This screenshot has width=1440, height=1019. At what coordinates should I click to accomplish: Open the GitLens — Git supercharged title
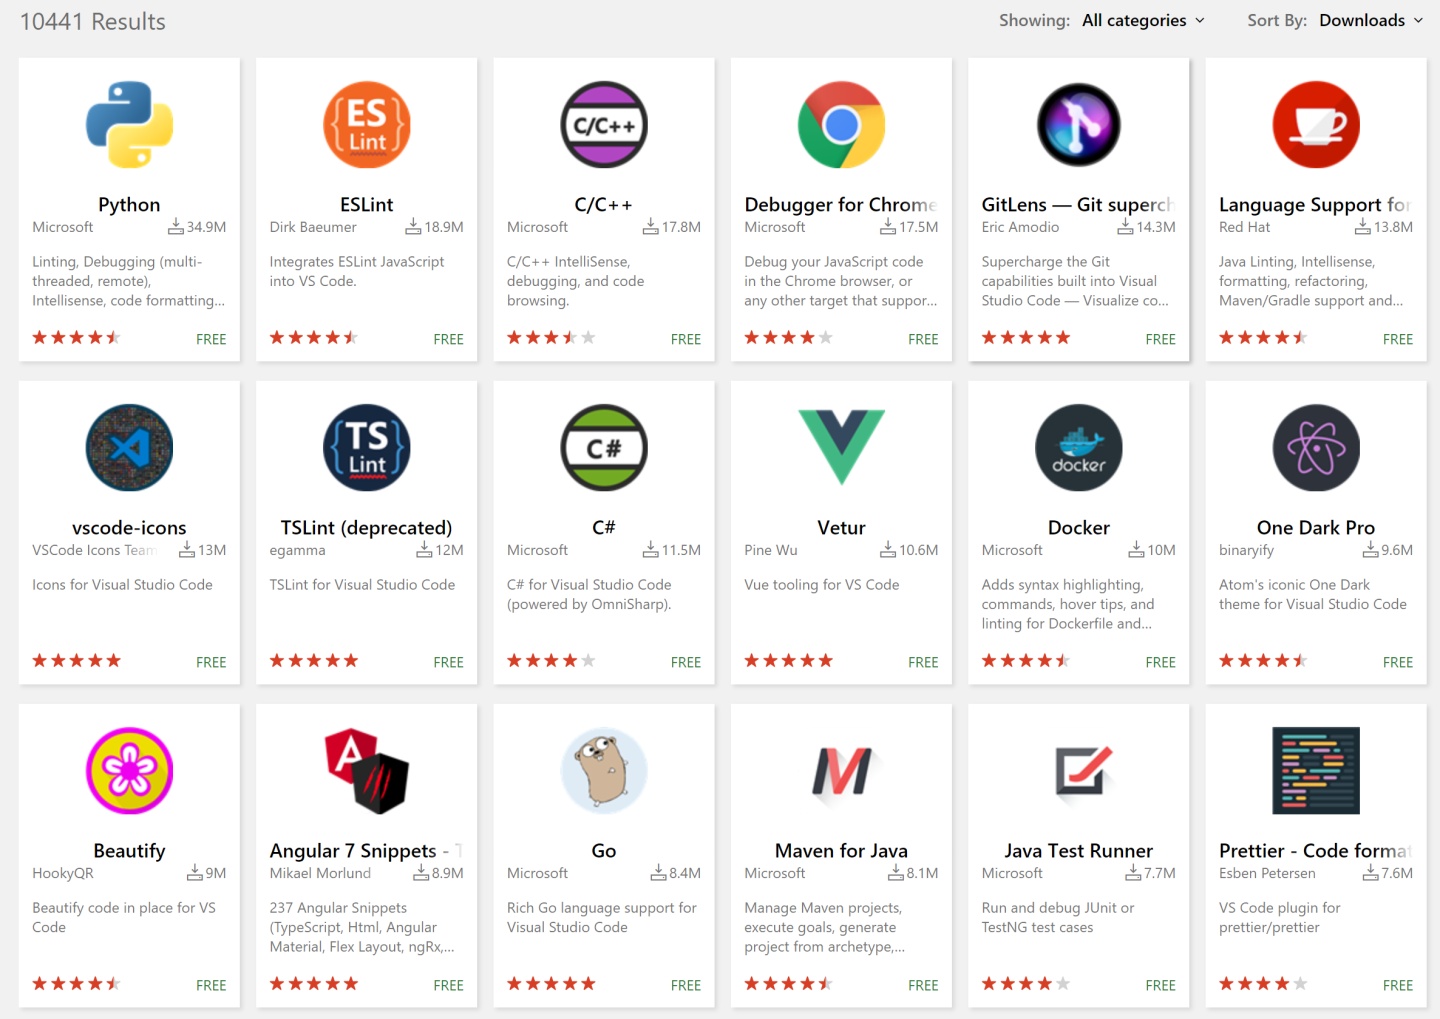coord(1078,205)
